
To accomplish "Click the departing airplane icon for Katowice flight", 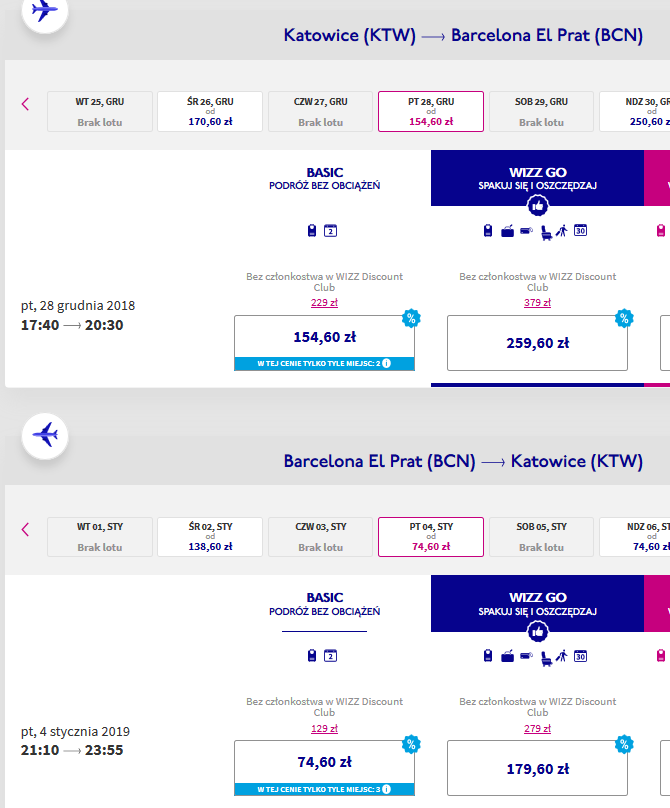I will coord(45,10).
